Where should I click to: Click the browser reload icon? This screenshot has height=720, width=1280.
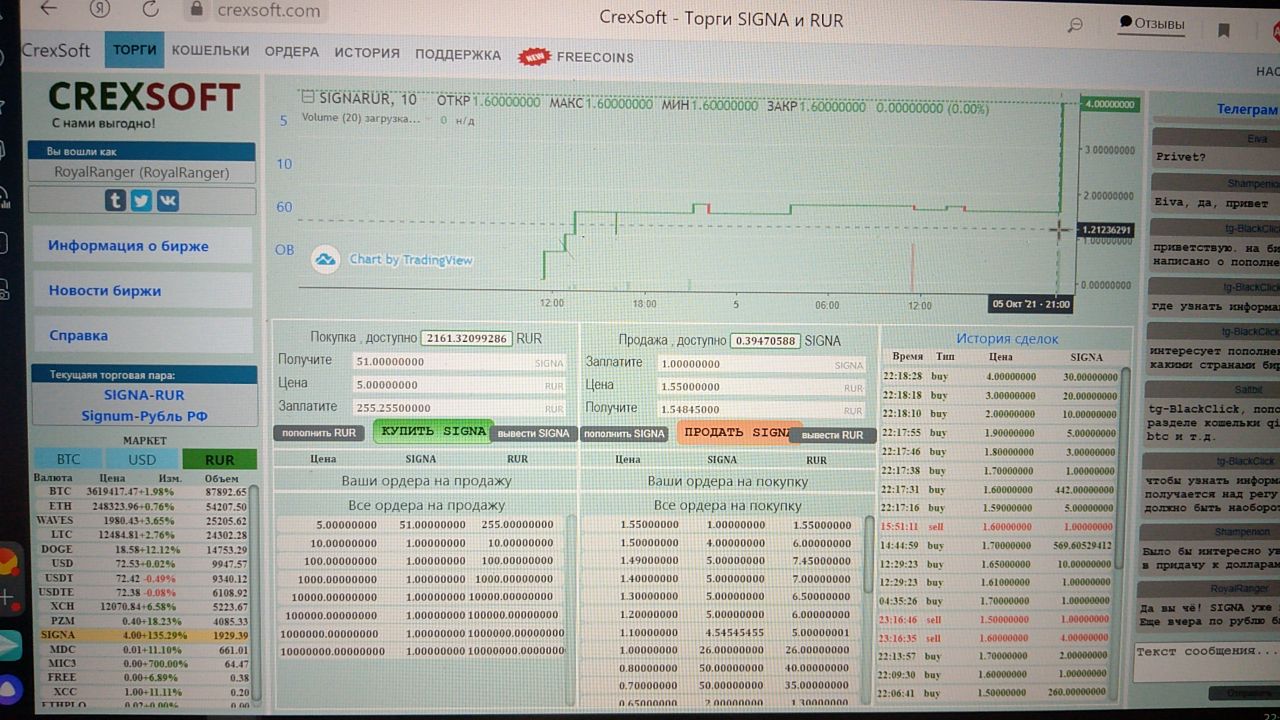(x=151, y=9)
